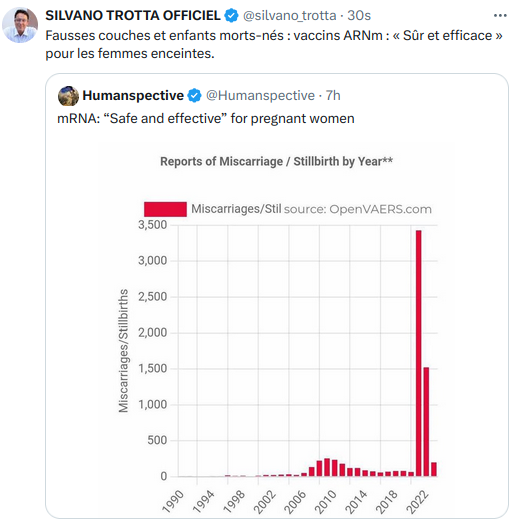Click the @Humanspective handle
Image resolution: width=518 pixels, height=523 pixels.
(260, 96)
